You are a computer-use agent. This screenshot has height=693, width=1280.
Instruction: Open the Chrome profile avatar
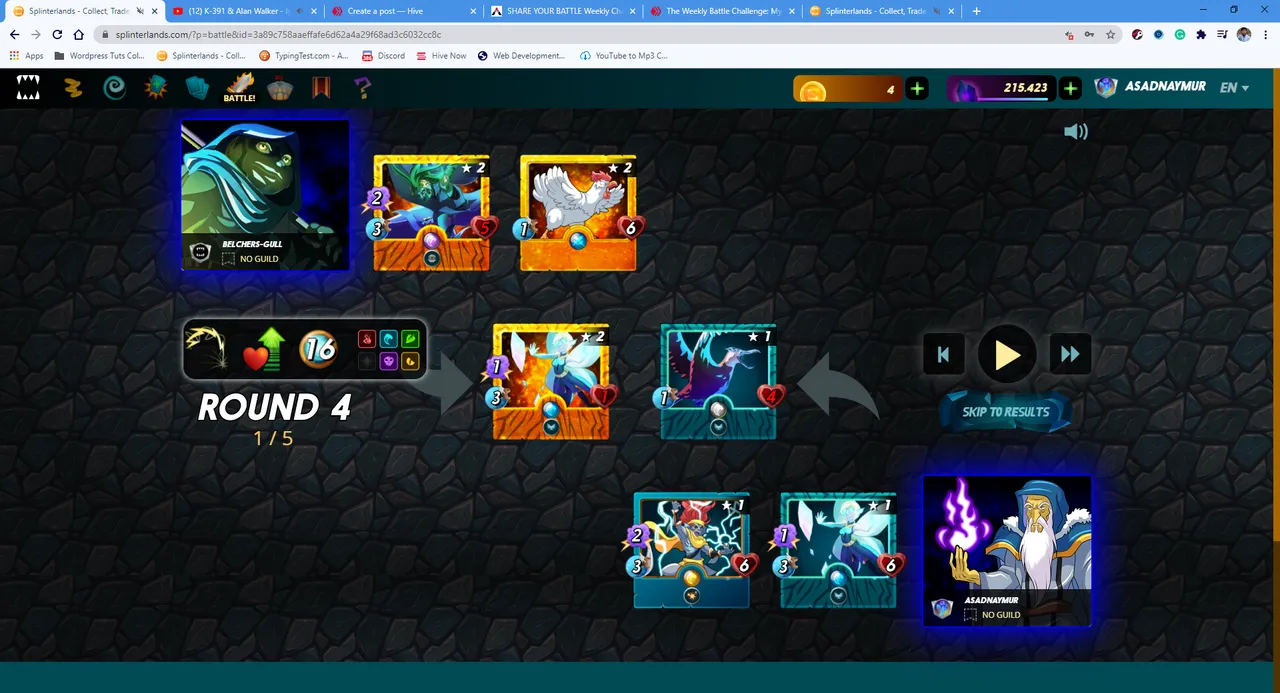pos(1244,34)
